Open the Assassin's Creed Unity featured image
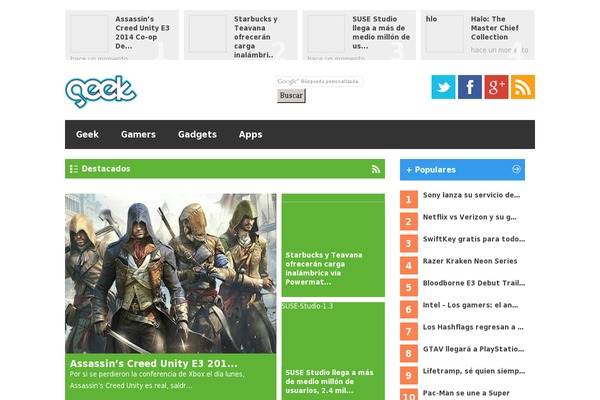The height and width of the screenshot is (400, 600). click(171, 273)
